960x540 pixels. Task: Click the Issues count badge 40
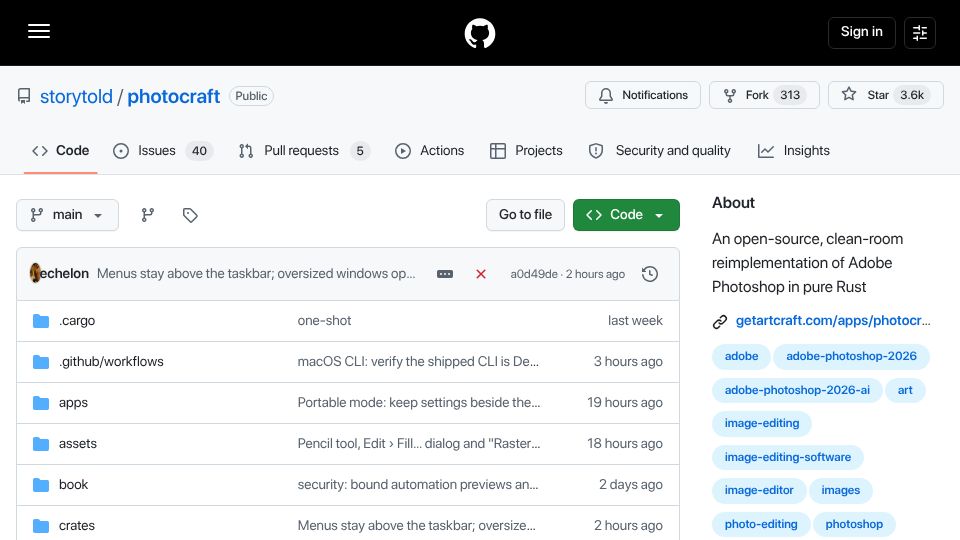pos(199,151)
